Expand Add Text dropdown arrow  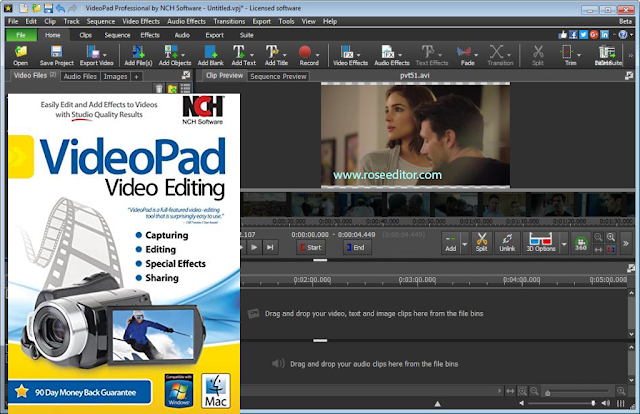coord(252,55)
